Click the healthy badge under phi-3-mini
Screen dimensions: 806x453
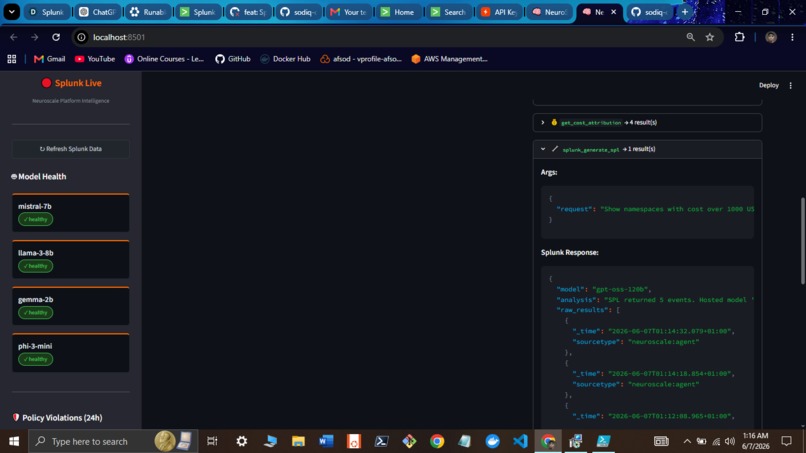35,359
